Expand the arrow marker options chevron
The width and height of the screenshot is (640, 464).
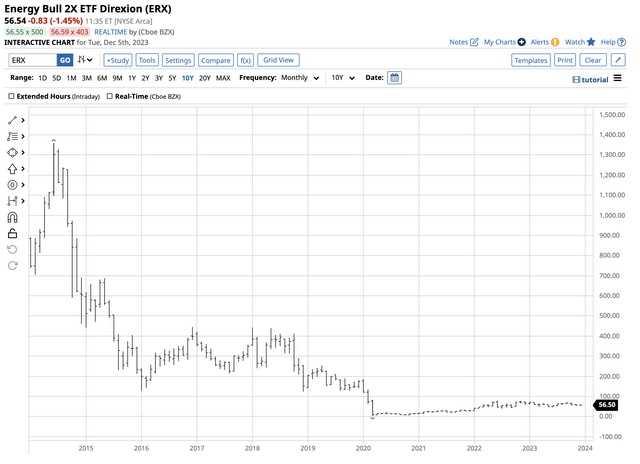point(23,169)
